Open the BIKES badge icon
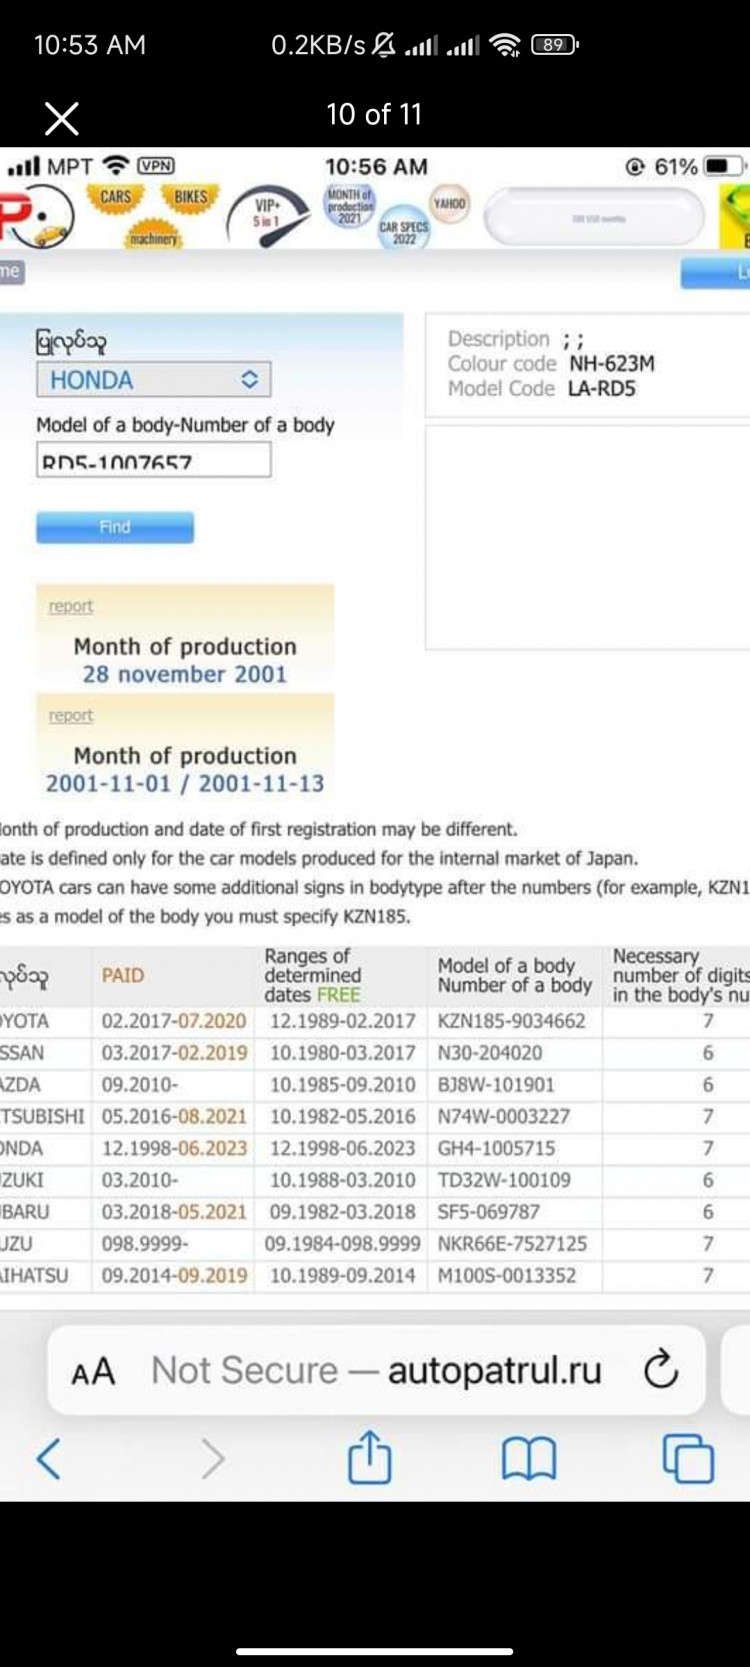 [x=190, y=197]
